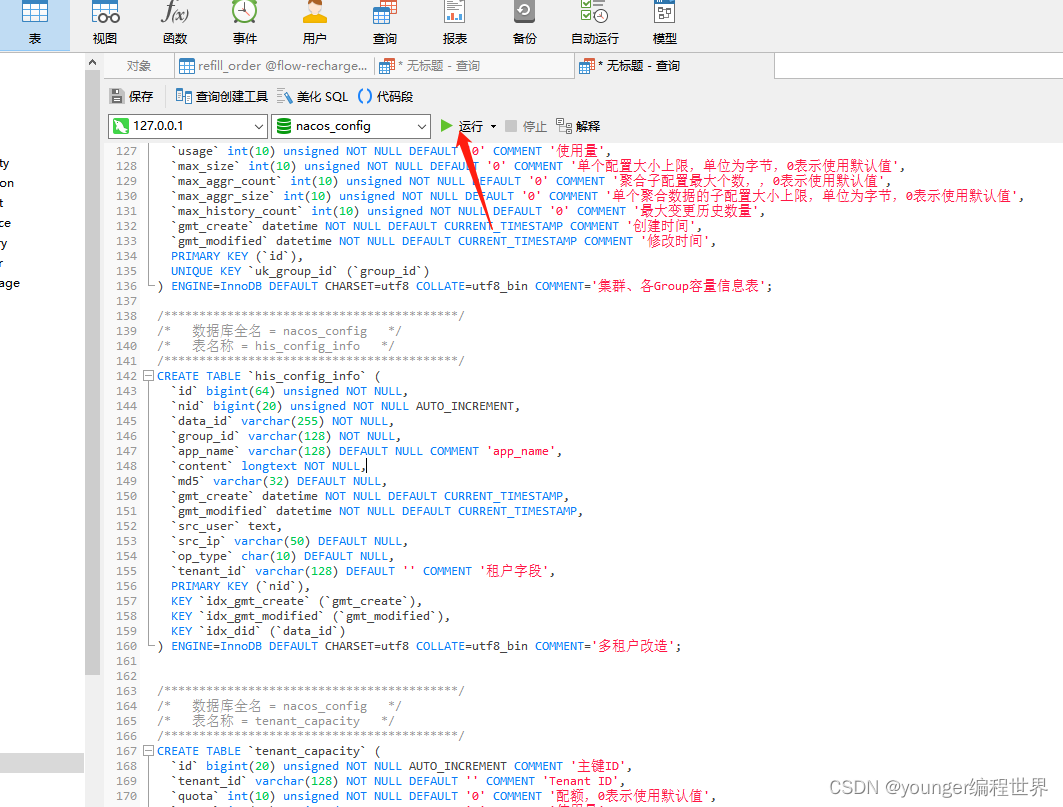Open the 备份 (Backup) toolbar icon
Screen dimensions: 1063x807
point(524,24)
